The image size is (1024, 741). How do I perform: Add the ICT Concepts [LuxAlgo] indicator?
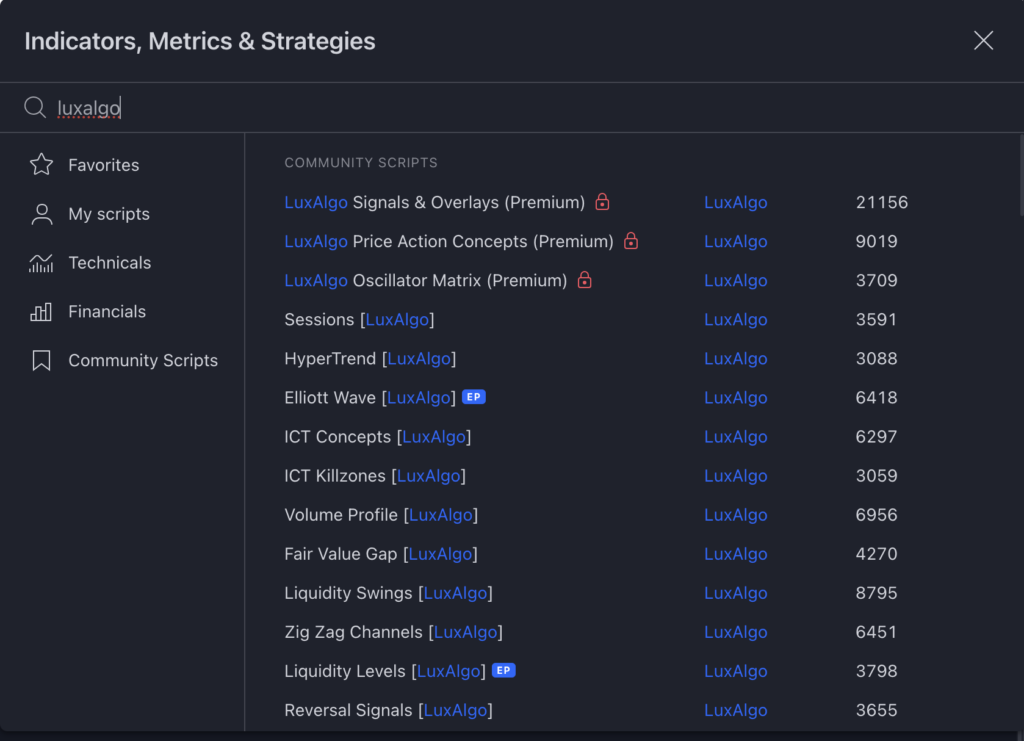tap(377, 437)
